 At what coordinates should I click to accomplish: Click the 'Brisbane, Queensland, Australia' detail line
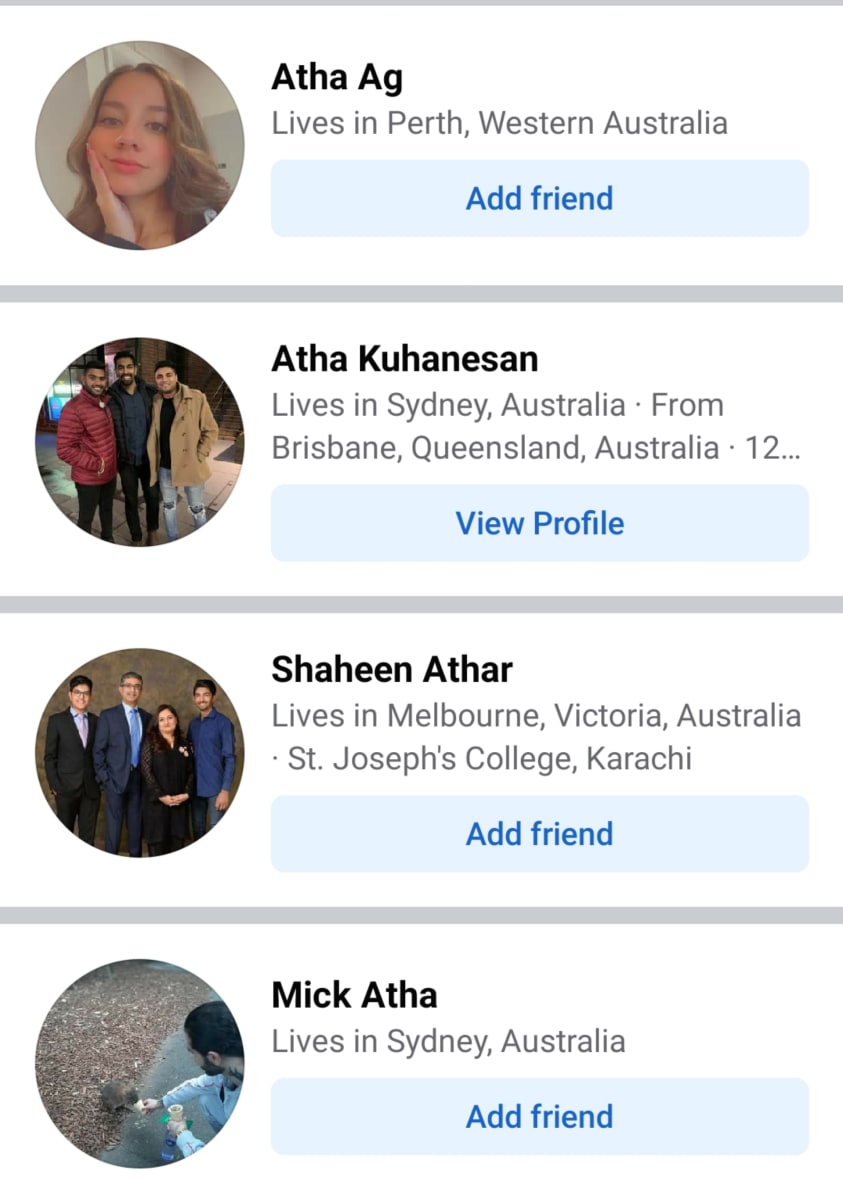[x=495, y=448]
